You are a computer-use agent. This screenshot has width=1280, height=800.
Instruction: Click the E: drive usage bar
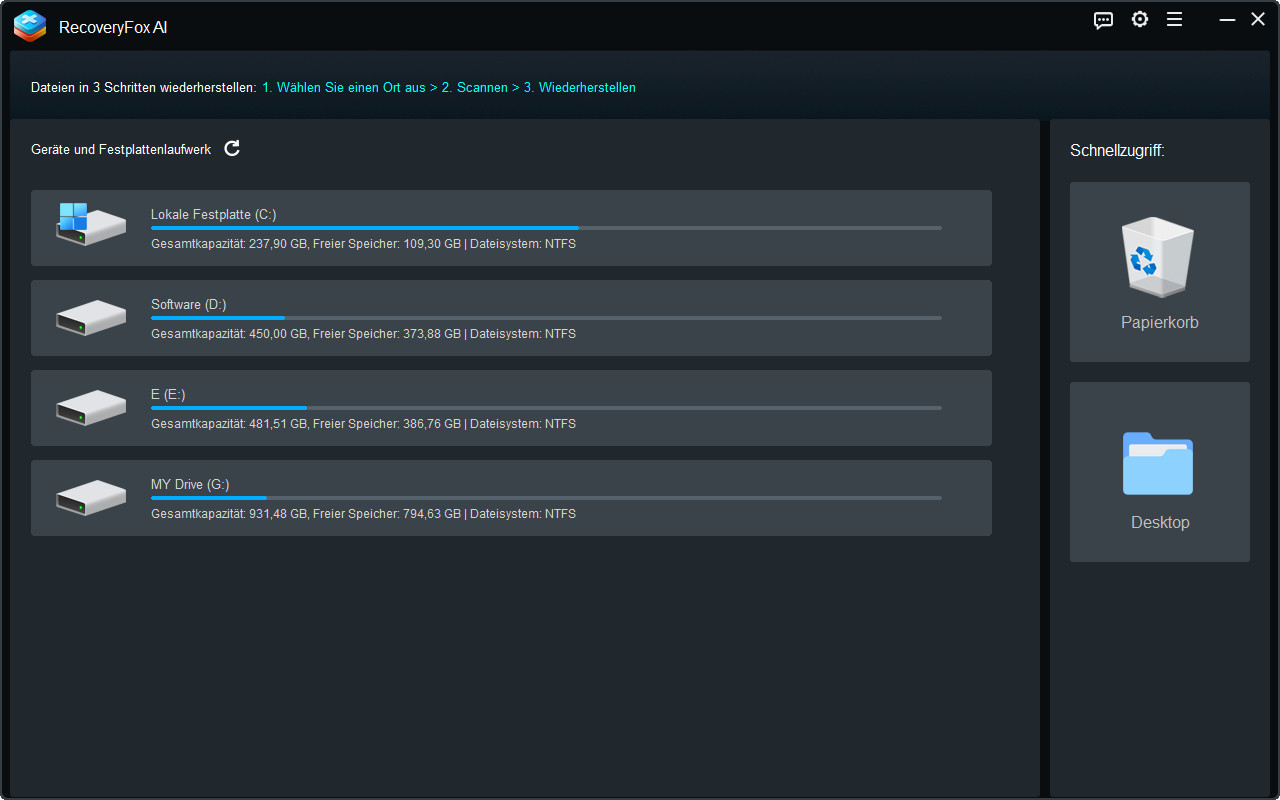click(x=546, y=408)
